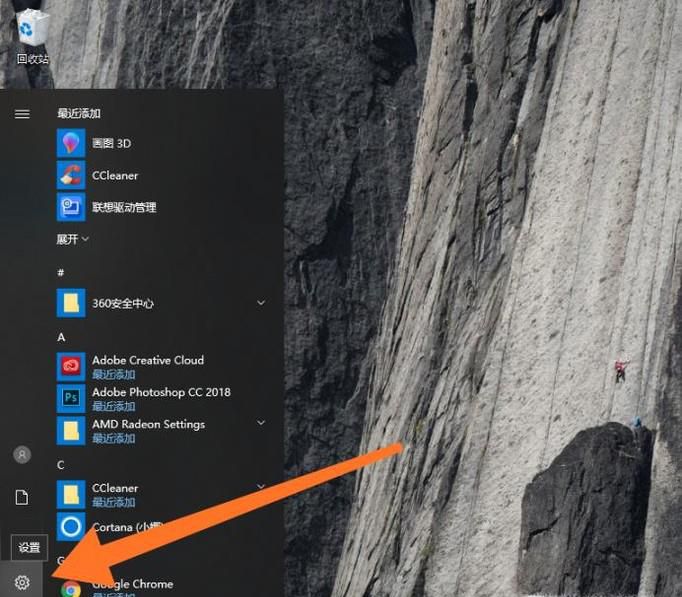The height and width of the screenshot is (597, 682).
Task: Click the A letter section header
Action: [x=61, y=337]
